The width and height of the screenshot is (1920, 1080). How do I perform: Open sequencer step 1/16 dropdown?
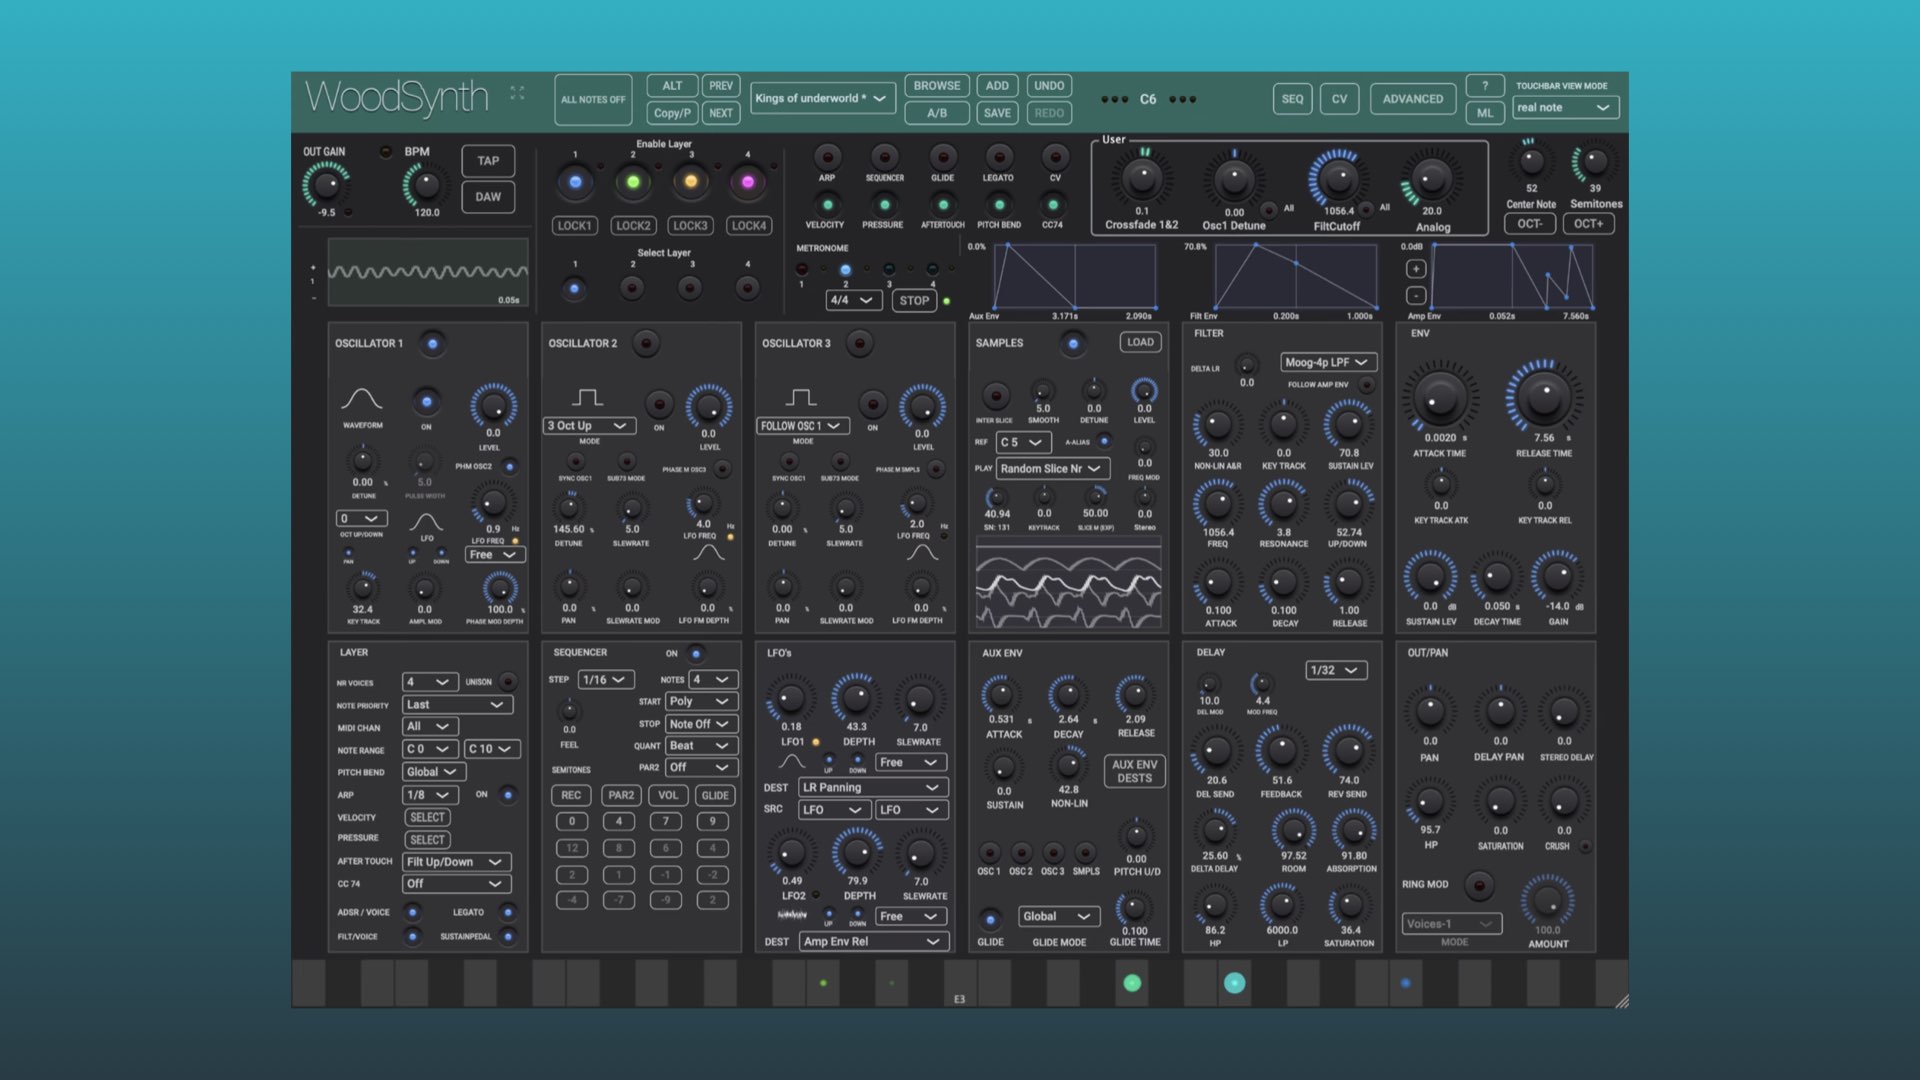[x=607, y=680]
